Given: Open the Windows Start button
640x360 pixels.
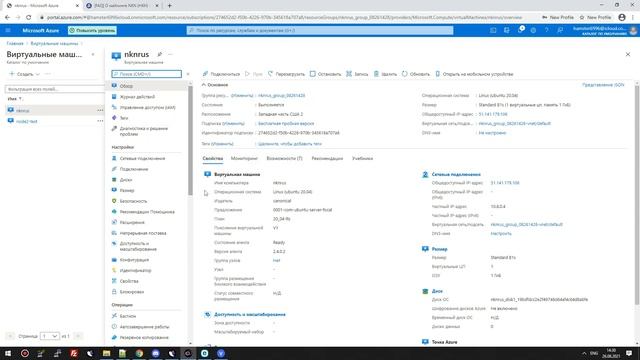Looking at the screenshot, I should (8, 353).
